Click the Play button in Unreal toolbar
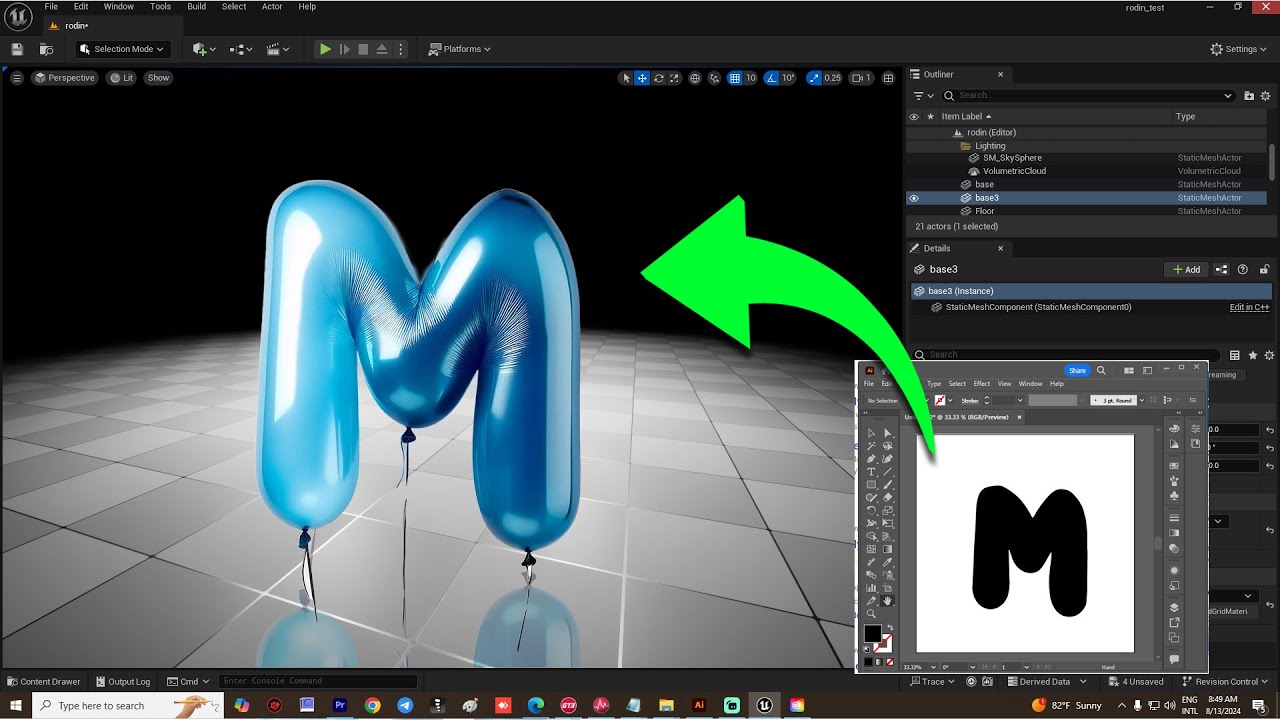 point(325,49)
